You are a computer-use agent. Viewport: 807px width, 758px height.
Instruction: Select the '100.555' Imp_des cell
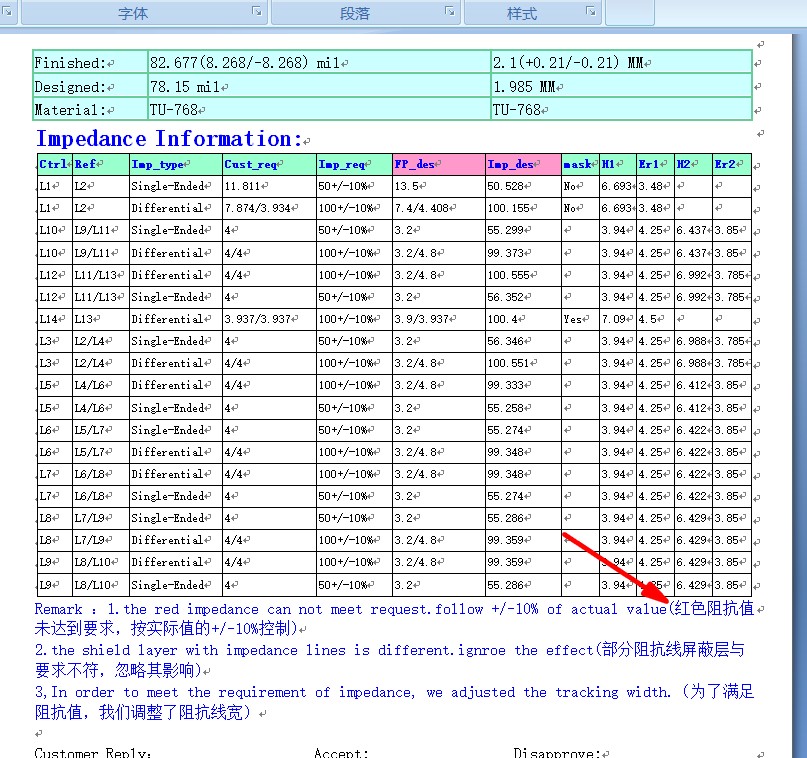(523, 275)
